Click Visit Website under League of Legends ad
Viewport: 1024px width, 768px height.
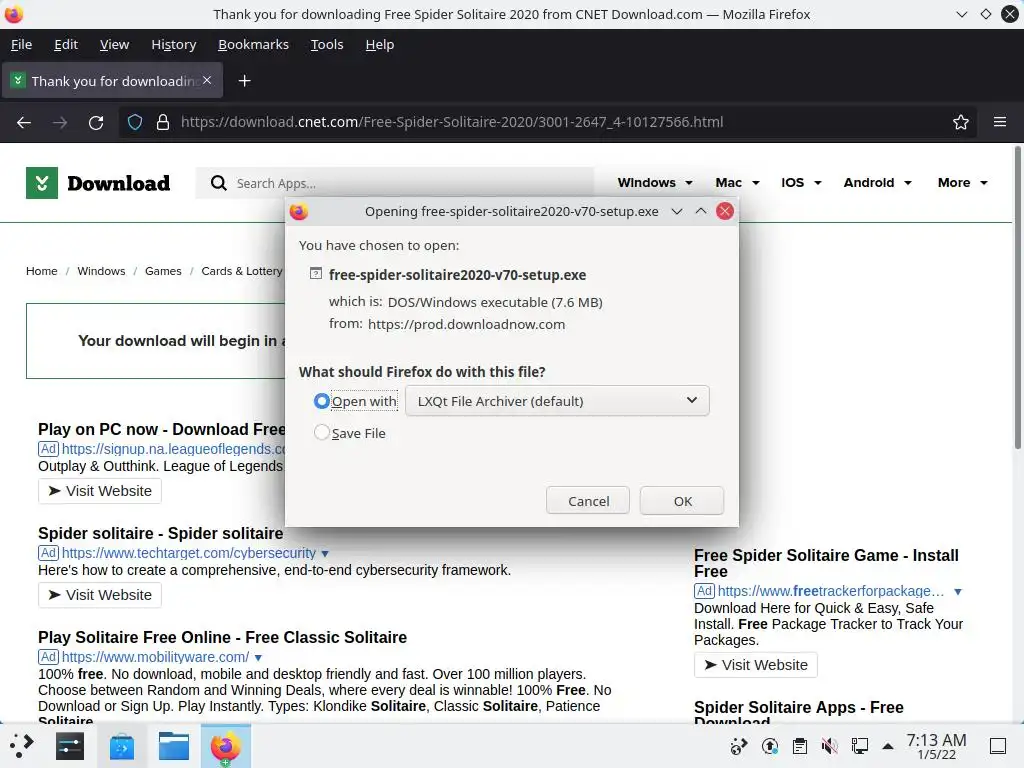pos(100,491)
